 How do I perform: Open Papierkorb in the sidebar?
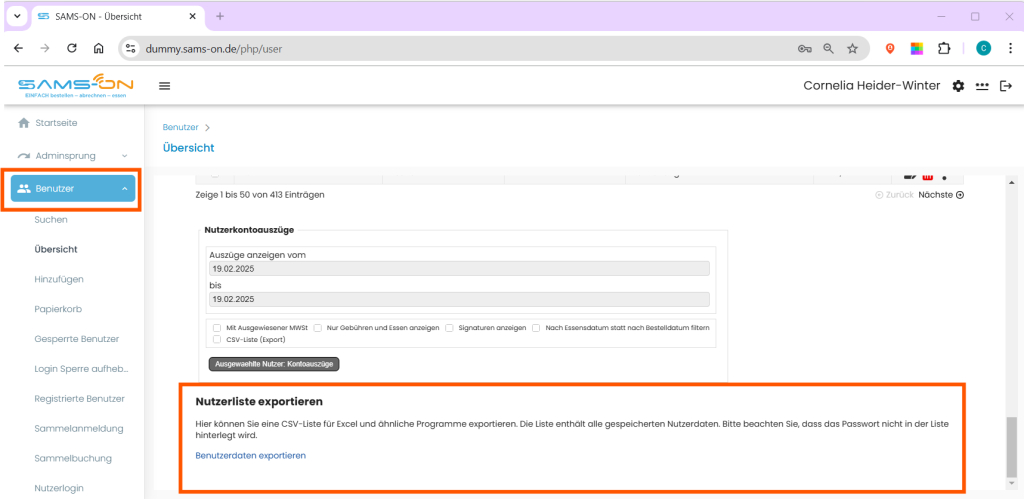[58, 309]
